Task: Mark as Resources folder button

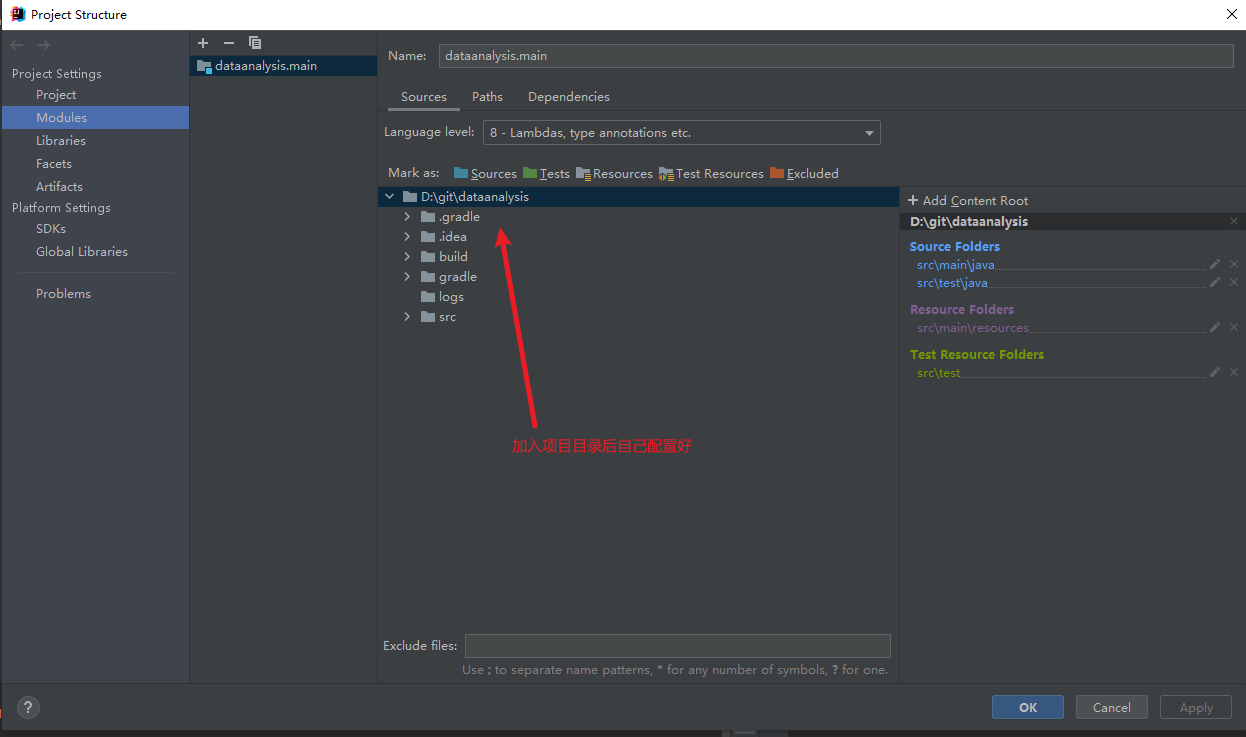Action: [614, 173]
